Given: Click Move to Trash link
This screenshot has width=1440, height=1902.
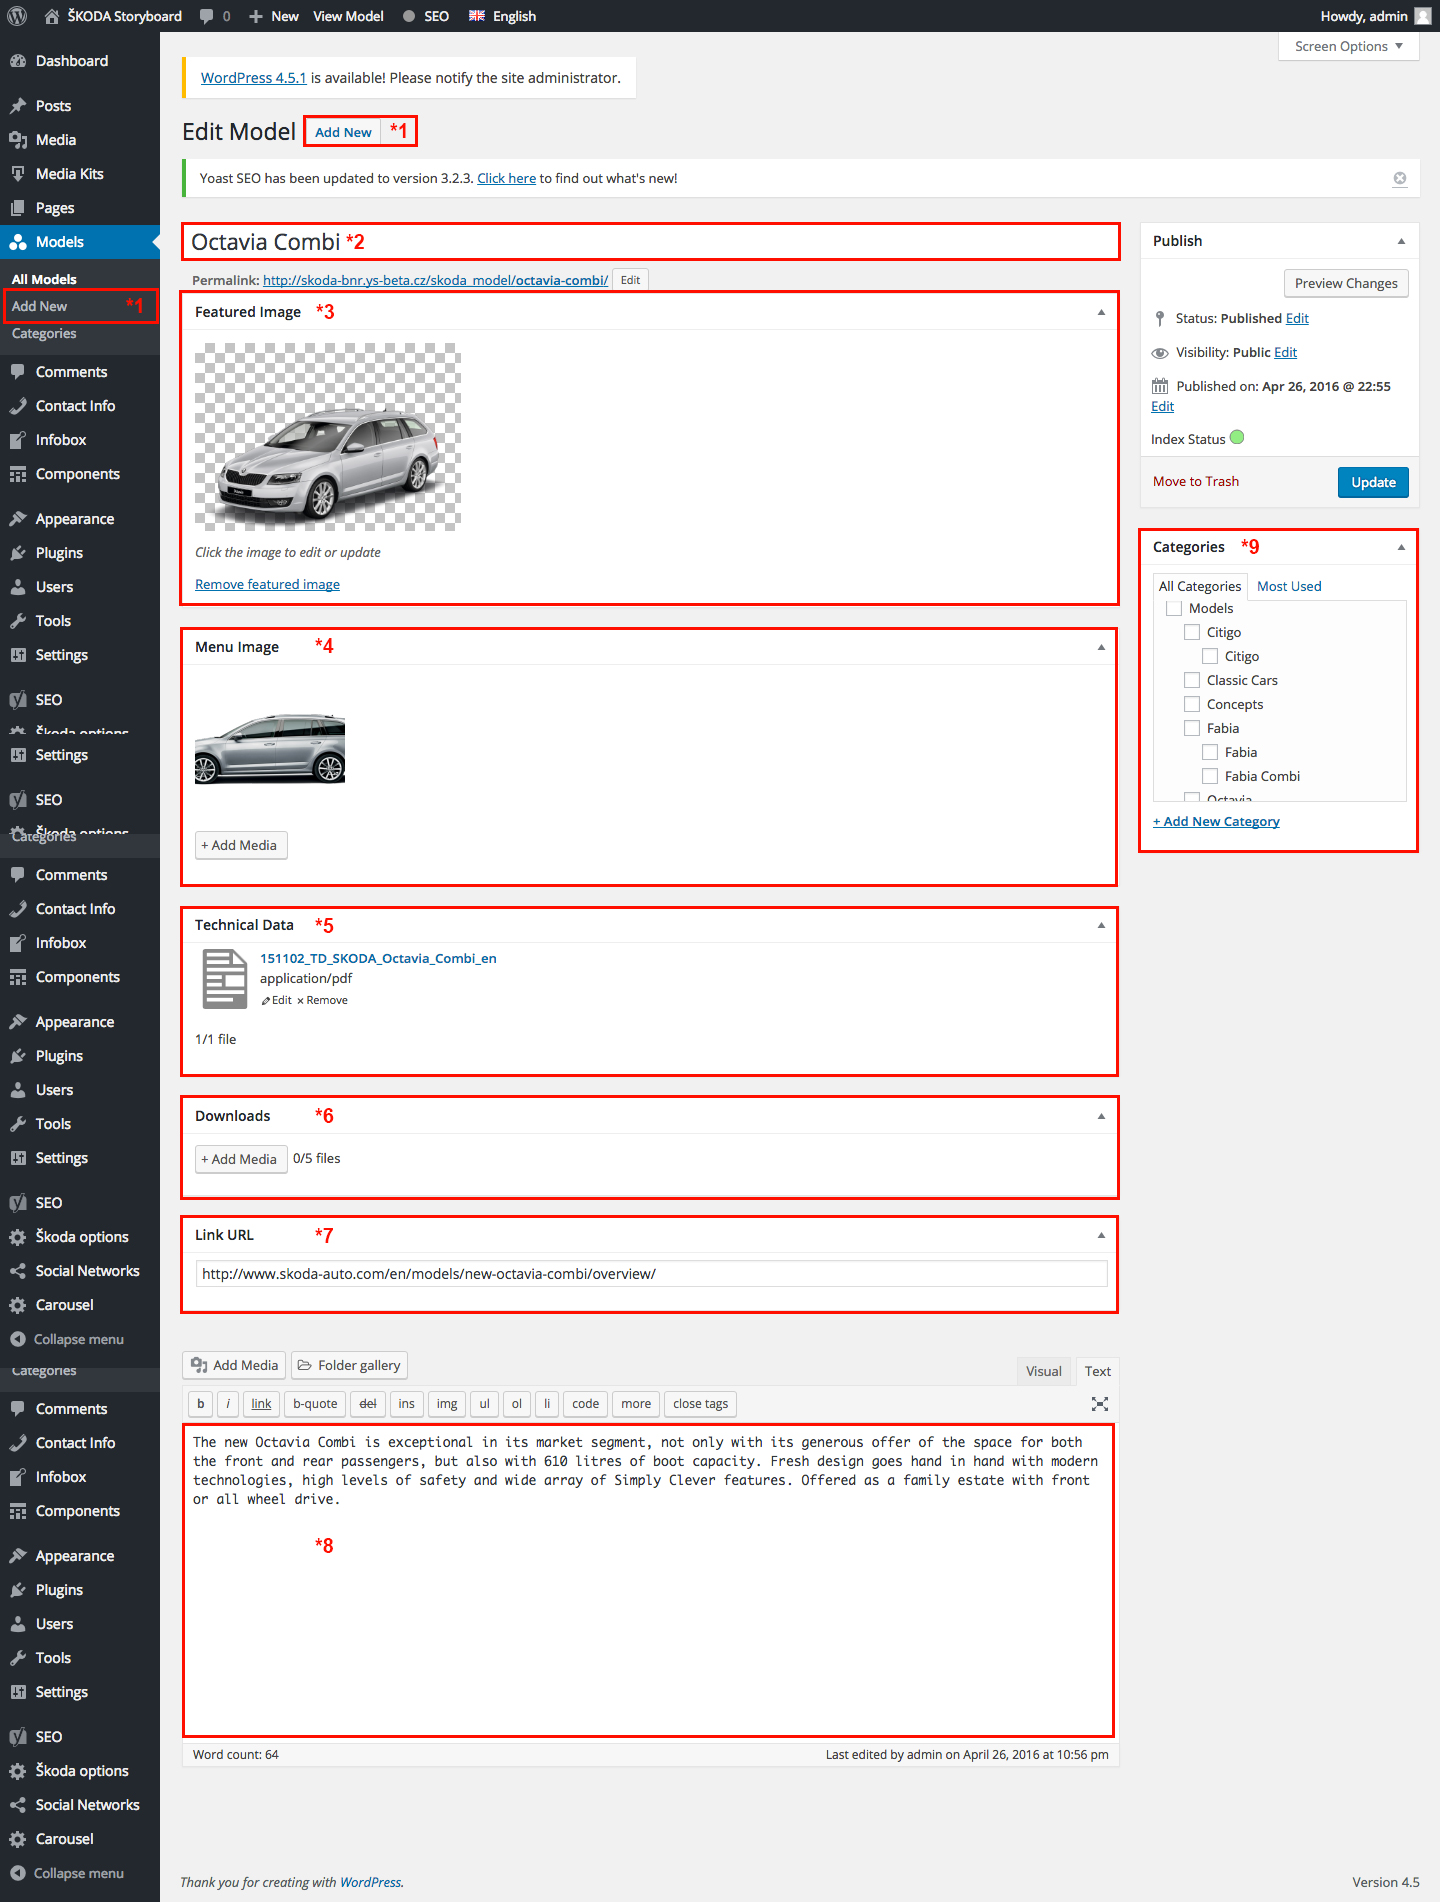Looking at the screenshot, I should click(1196, 482).
